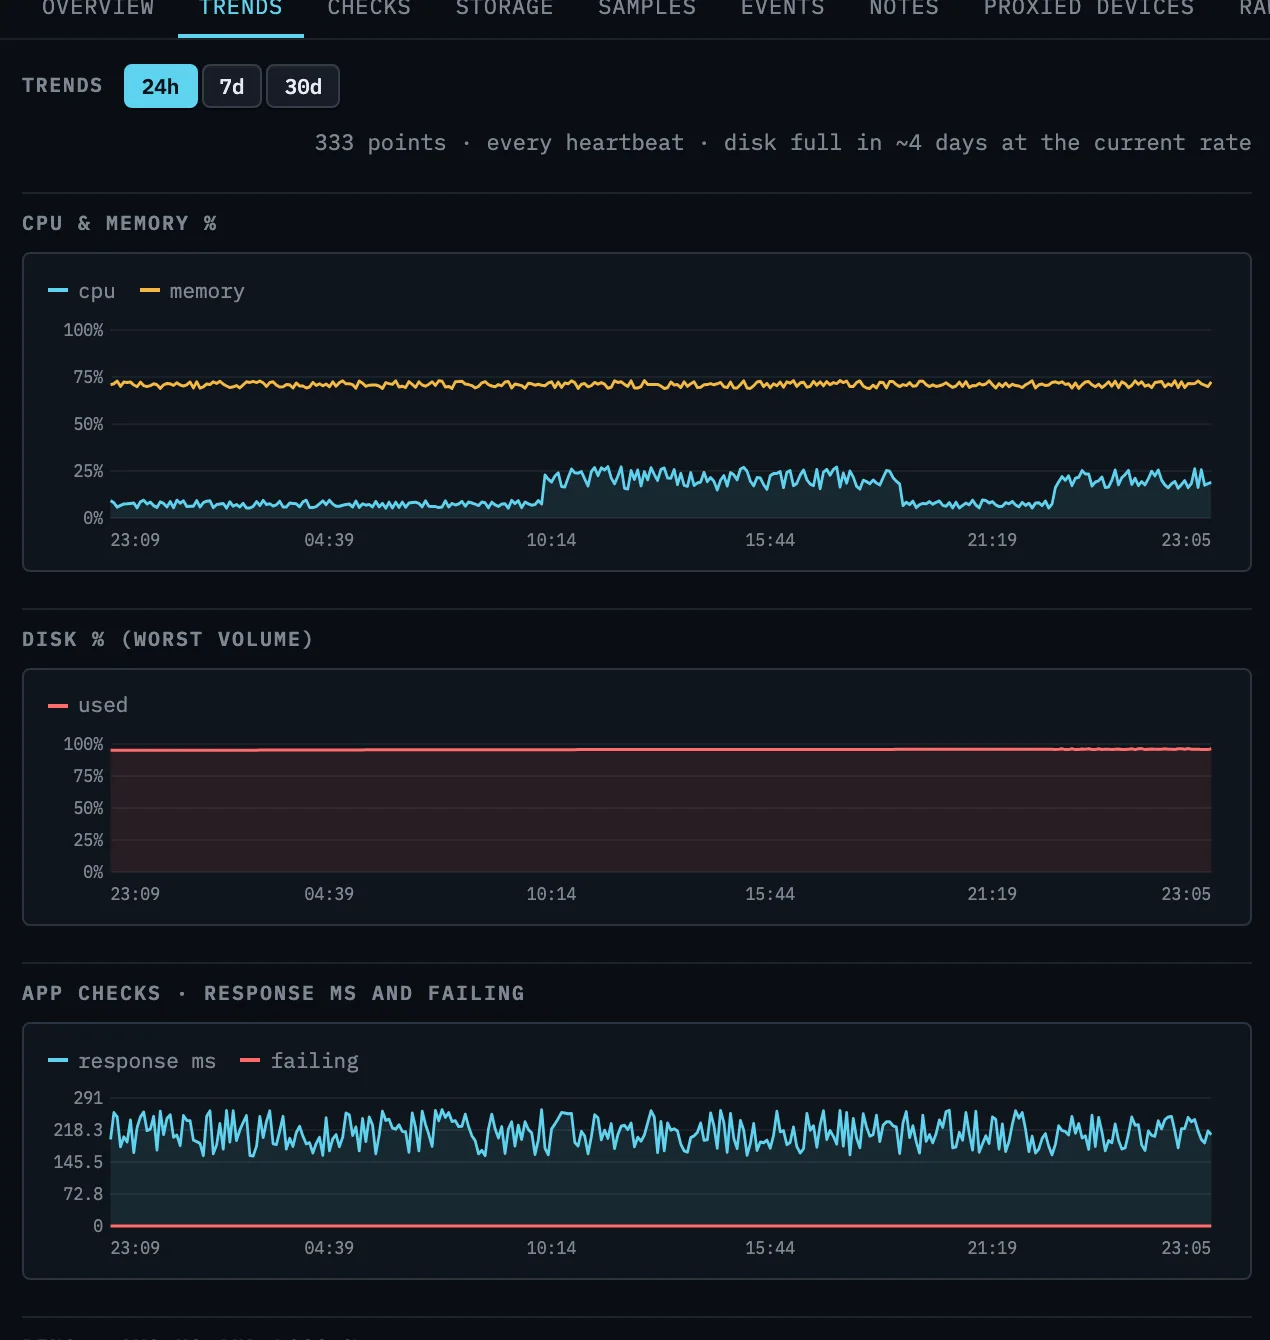
Task: Toggle the failing legend entry
Action: (x=299, y=1061)
